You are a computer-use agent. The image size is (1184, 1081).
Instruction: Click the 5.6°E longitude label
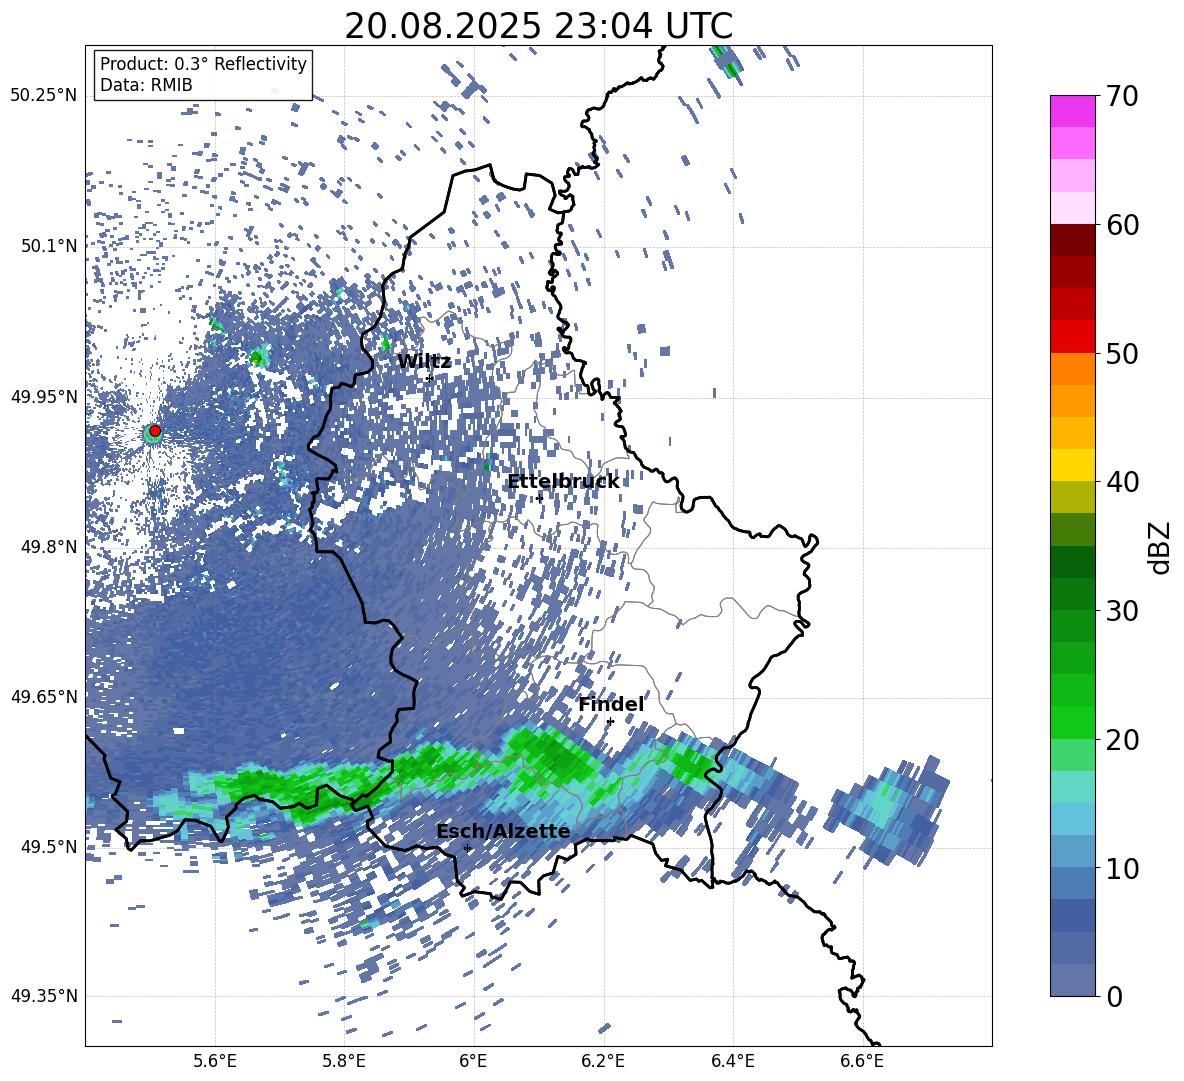tap(215, 1061)
